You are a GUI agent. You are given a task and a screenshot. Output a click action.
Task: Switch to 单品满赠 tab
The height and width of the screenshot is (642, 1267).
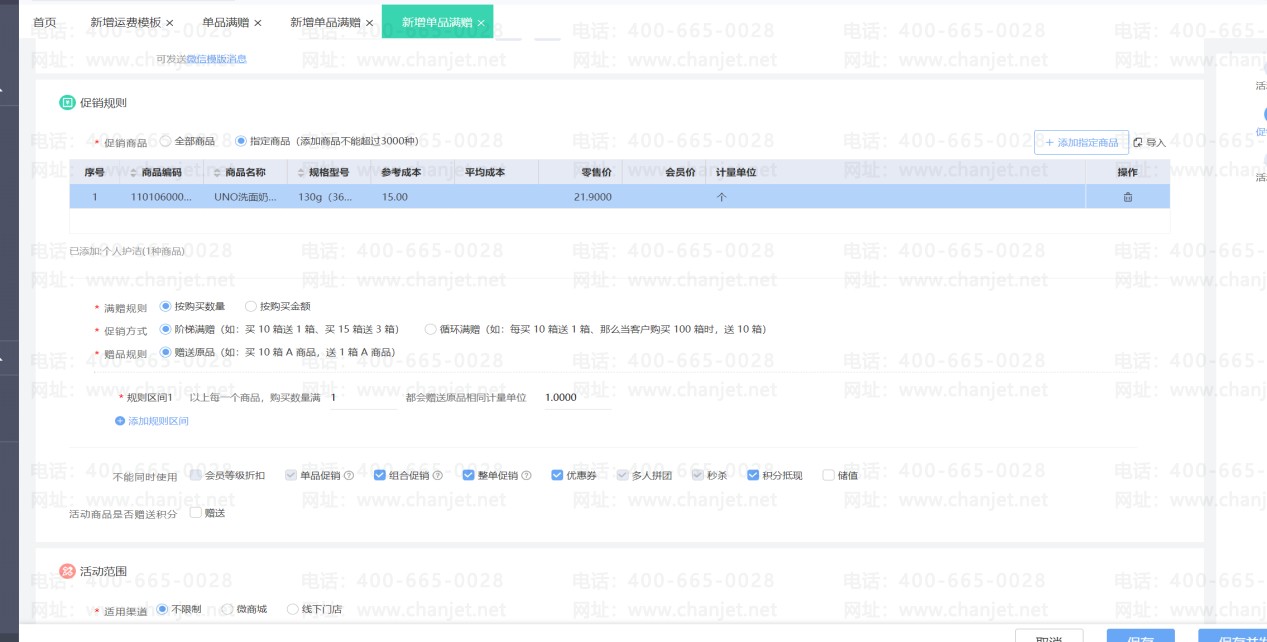[226, 22]
